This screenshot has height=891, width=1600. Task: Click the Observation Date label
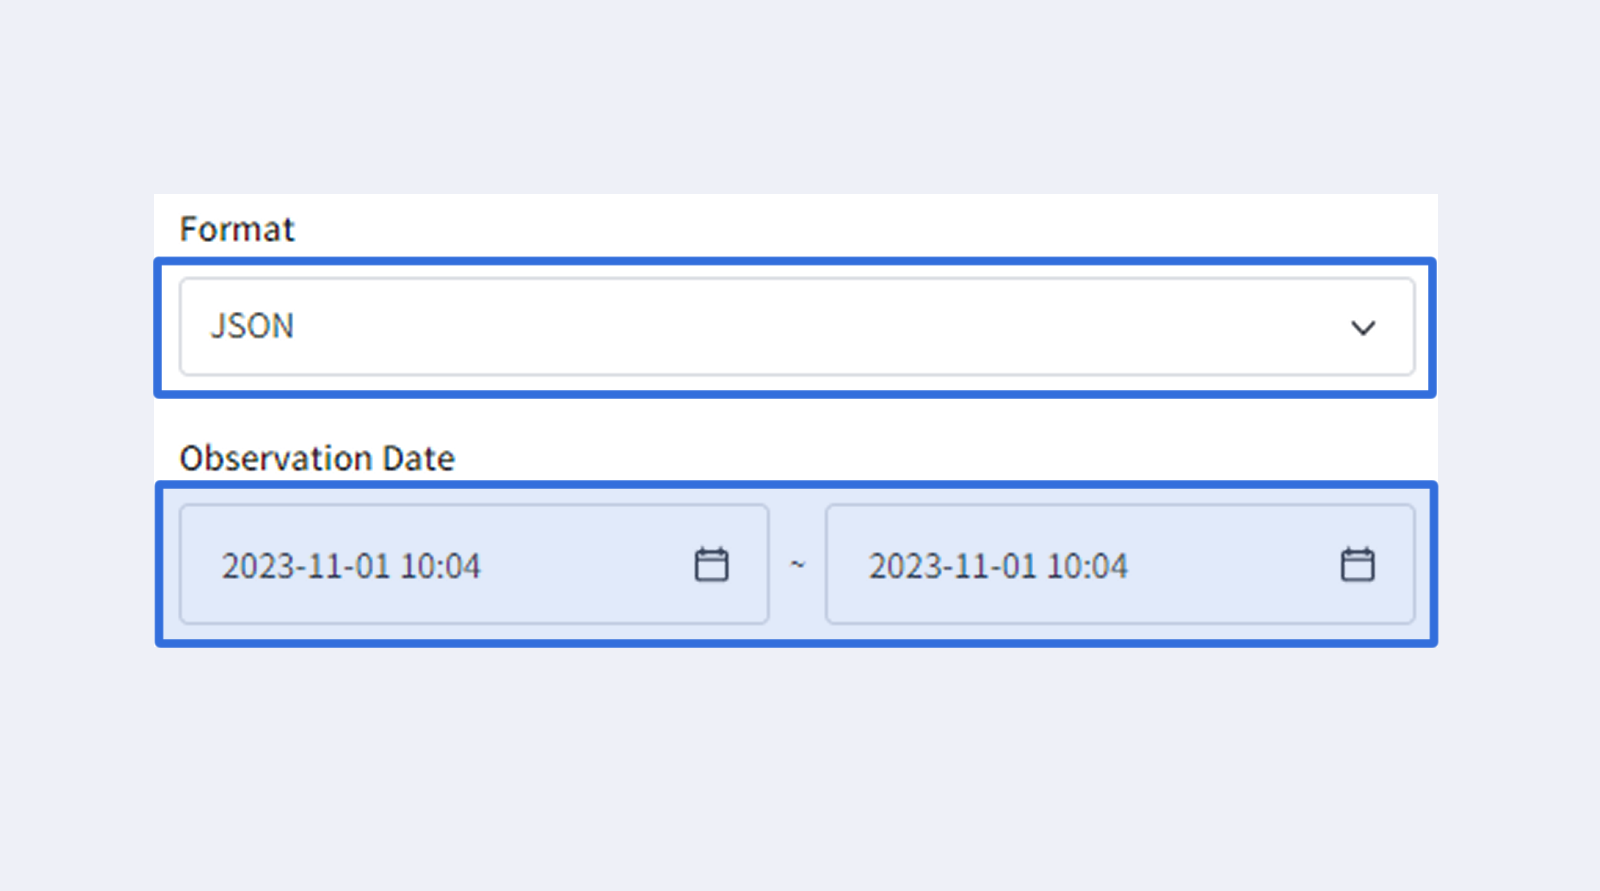click(x=317, y=458)
